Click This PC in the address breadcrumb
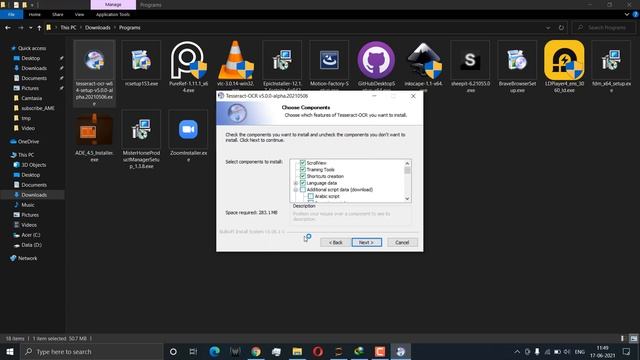Viewport: 640px width, 360px height. pos(68,28)
